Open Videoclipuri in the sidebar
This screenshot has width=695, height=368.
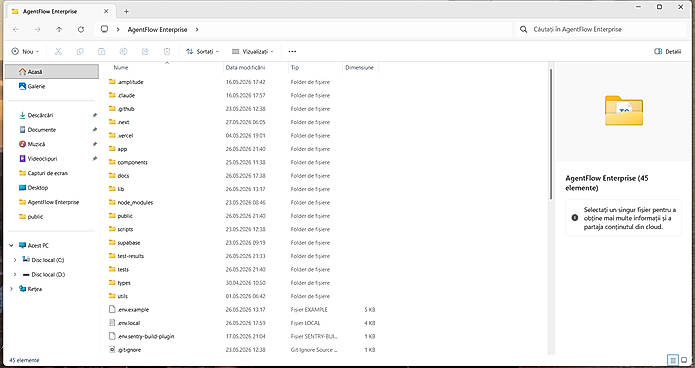coord(51,158)
